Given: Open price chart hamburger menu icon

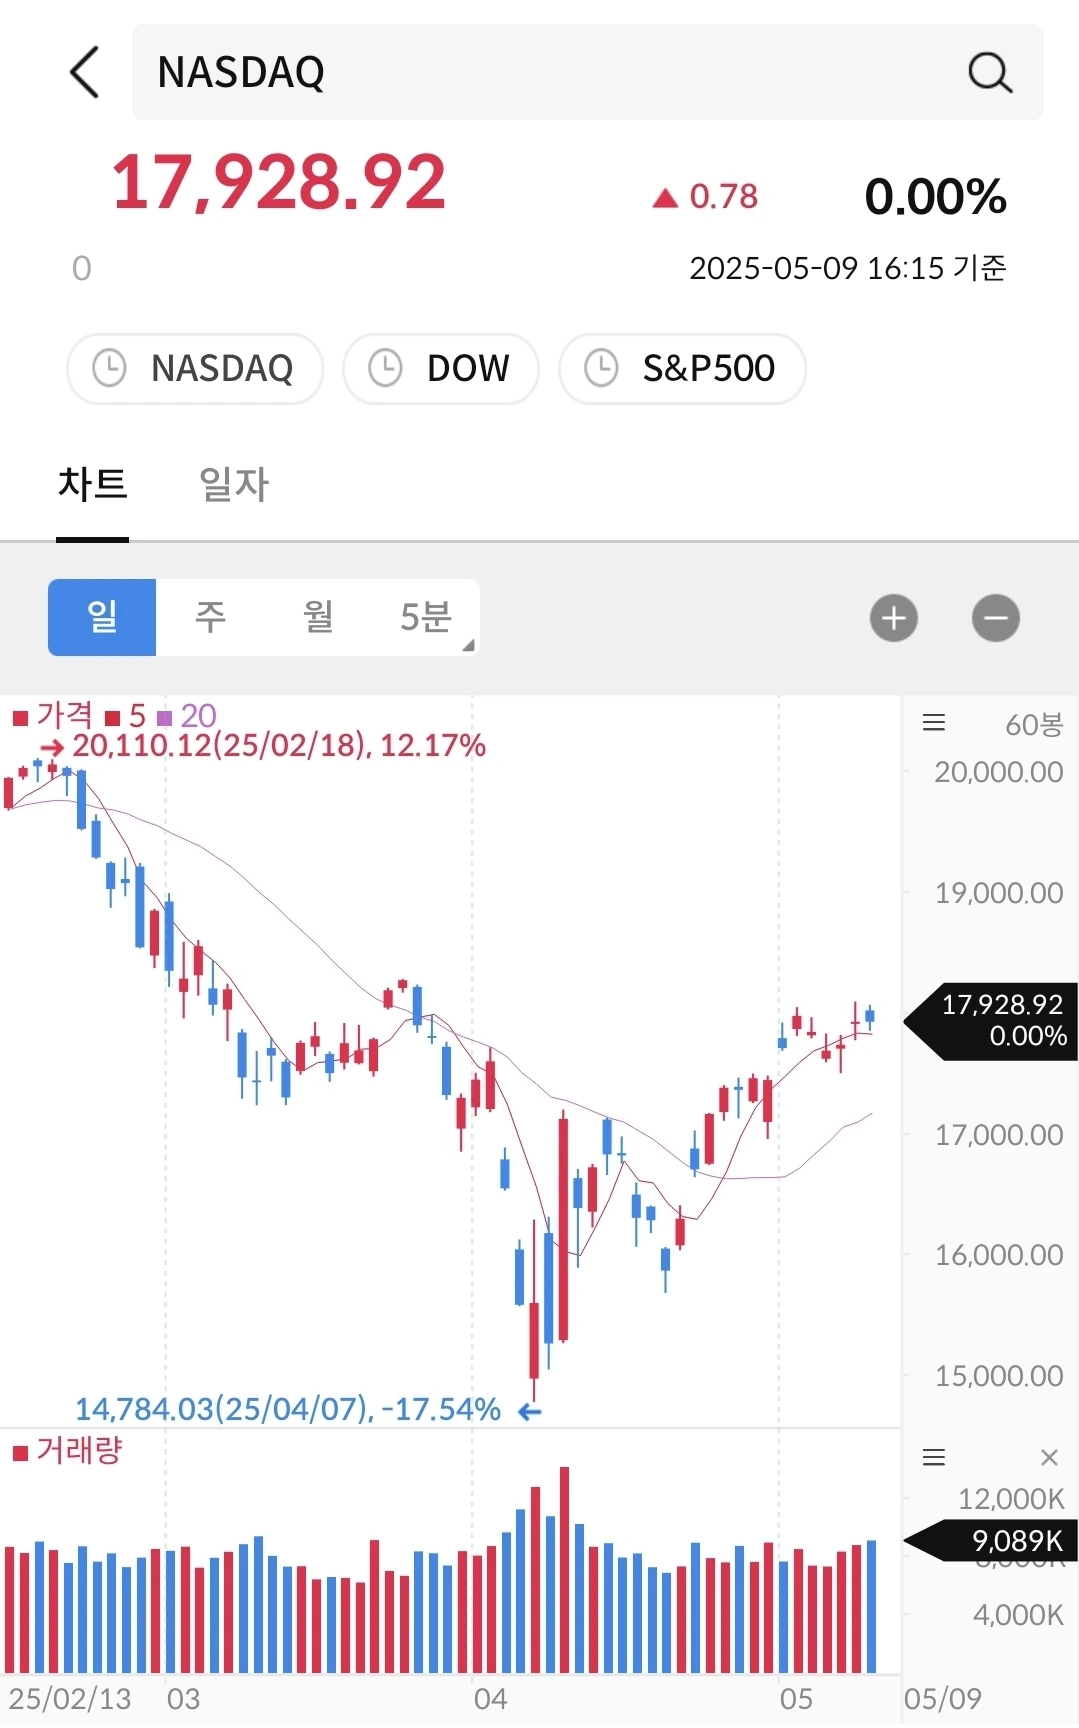Looking at the screenshot, I should click(933, 723).
